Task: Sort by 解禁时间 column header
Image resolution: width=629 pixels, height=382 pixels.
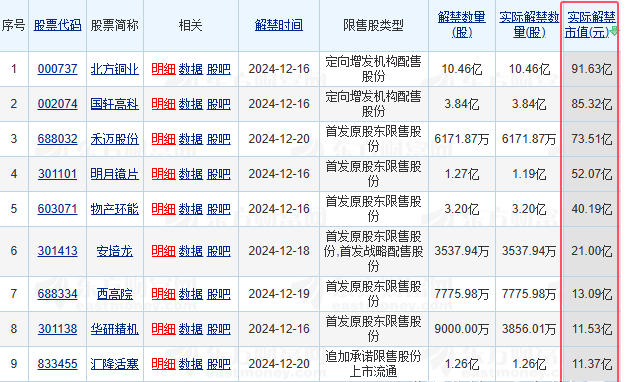Action: click(279, 25)
